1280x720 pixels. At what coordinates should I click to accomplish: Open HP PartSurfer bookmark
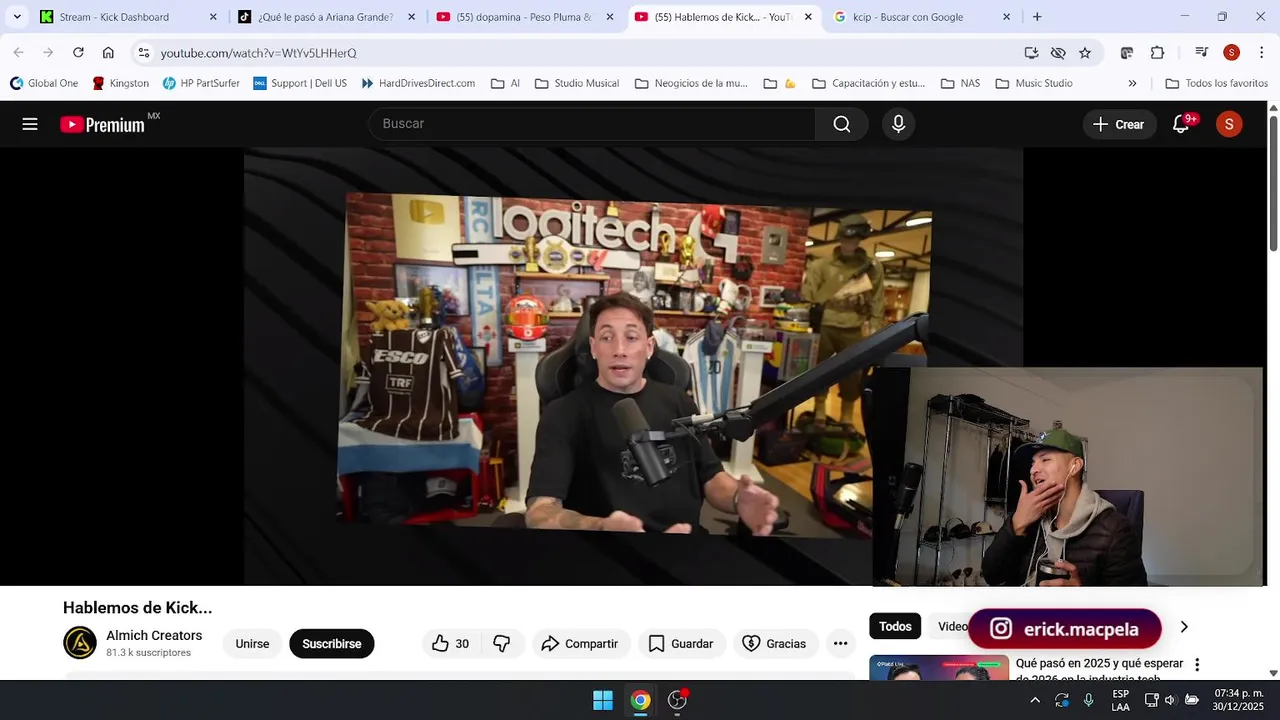[201, 83]
